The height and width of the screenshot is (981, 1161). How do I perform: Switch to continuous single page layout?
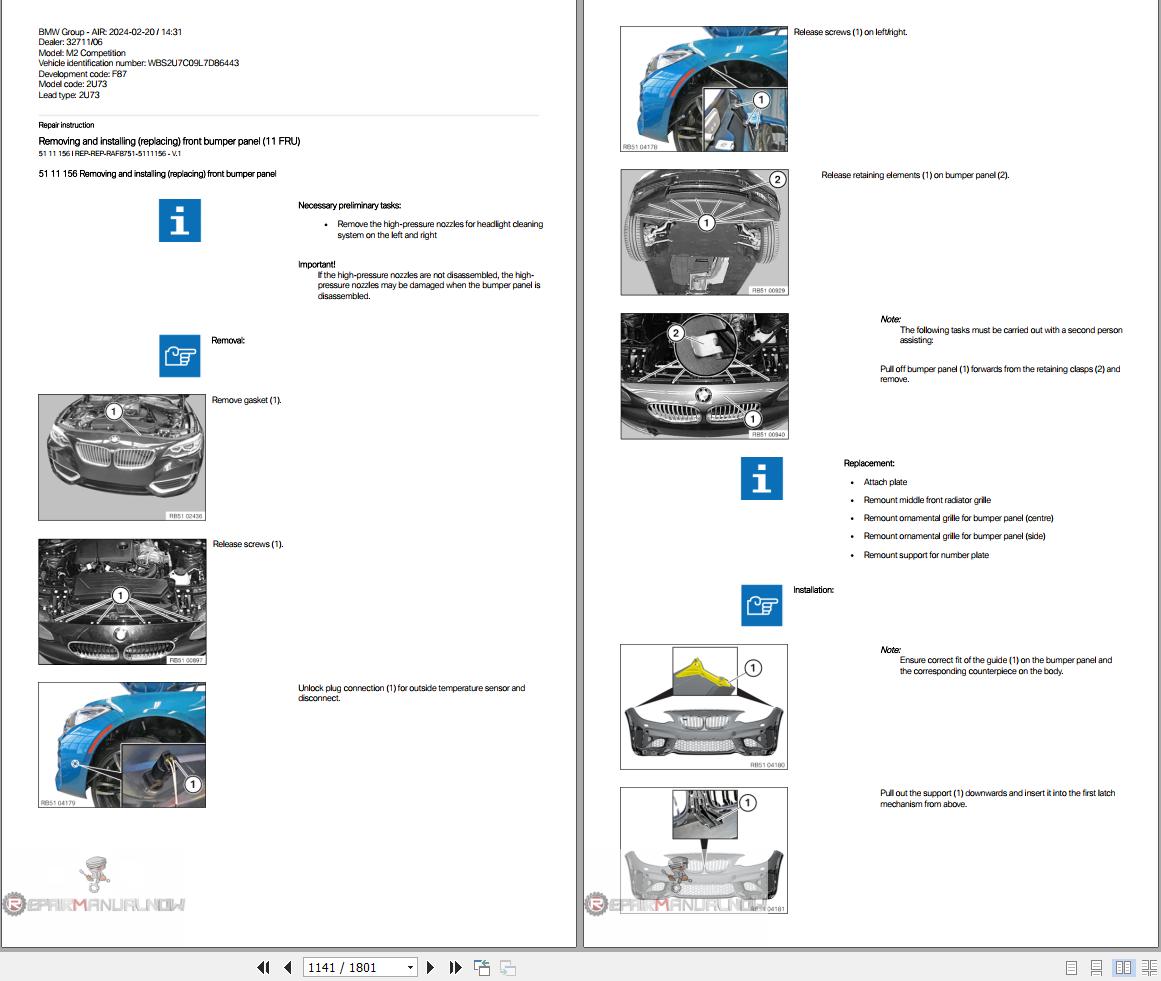click(x=1097, y=968)
